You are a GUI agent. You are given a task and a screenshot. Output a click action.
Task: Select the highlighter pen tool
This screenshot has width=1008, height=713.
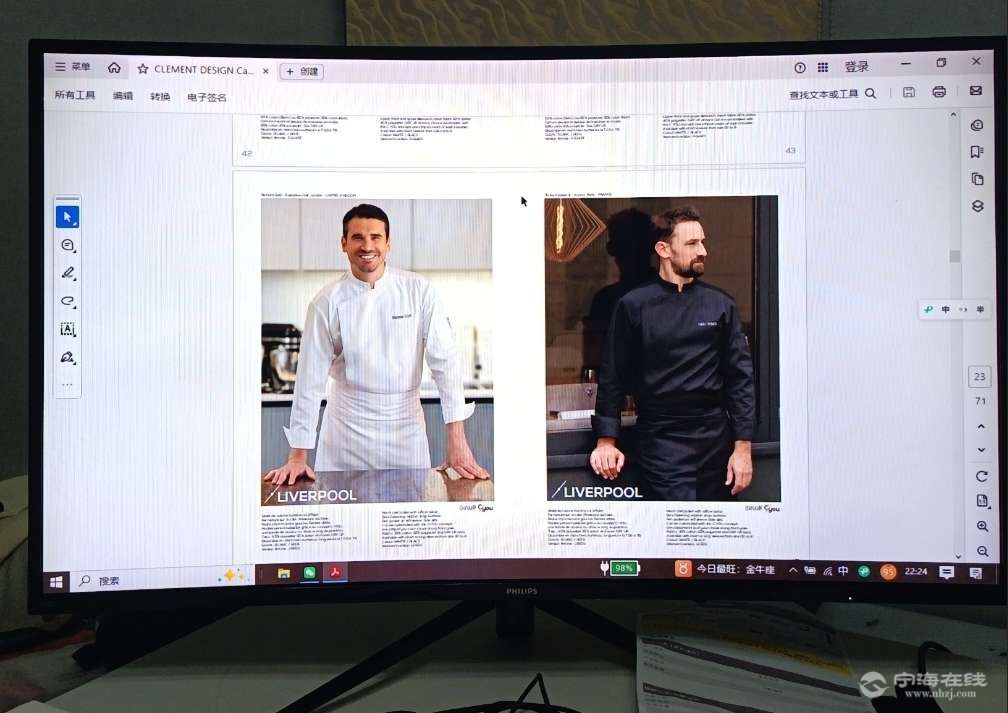68,273
